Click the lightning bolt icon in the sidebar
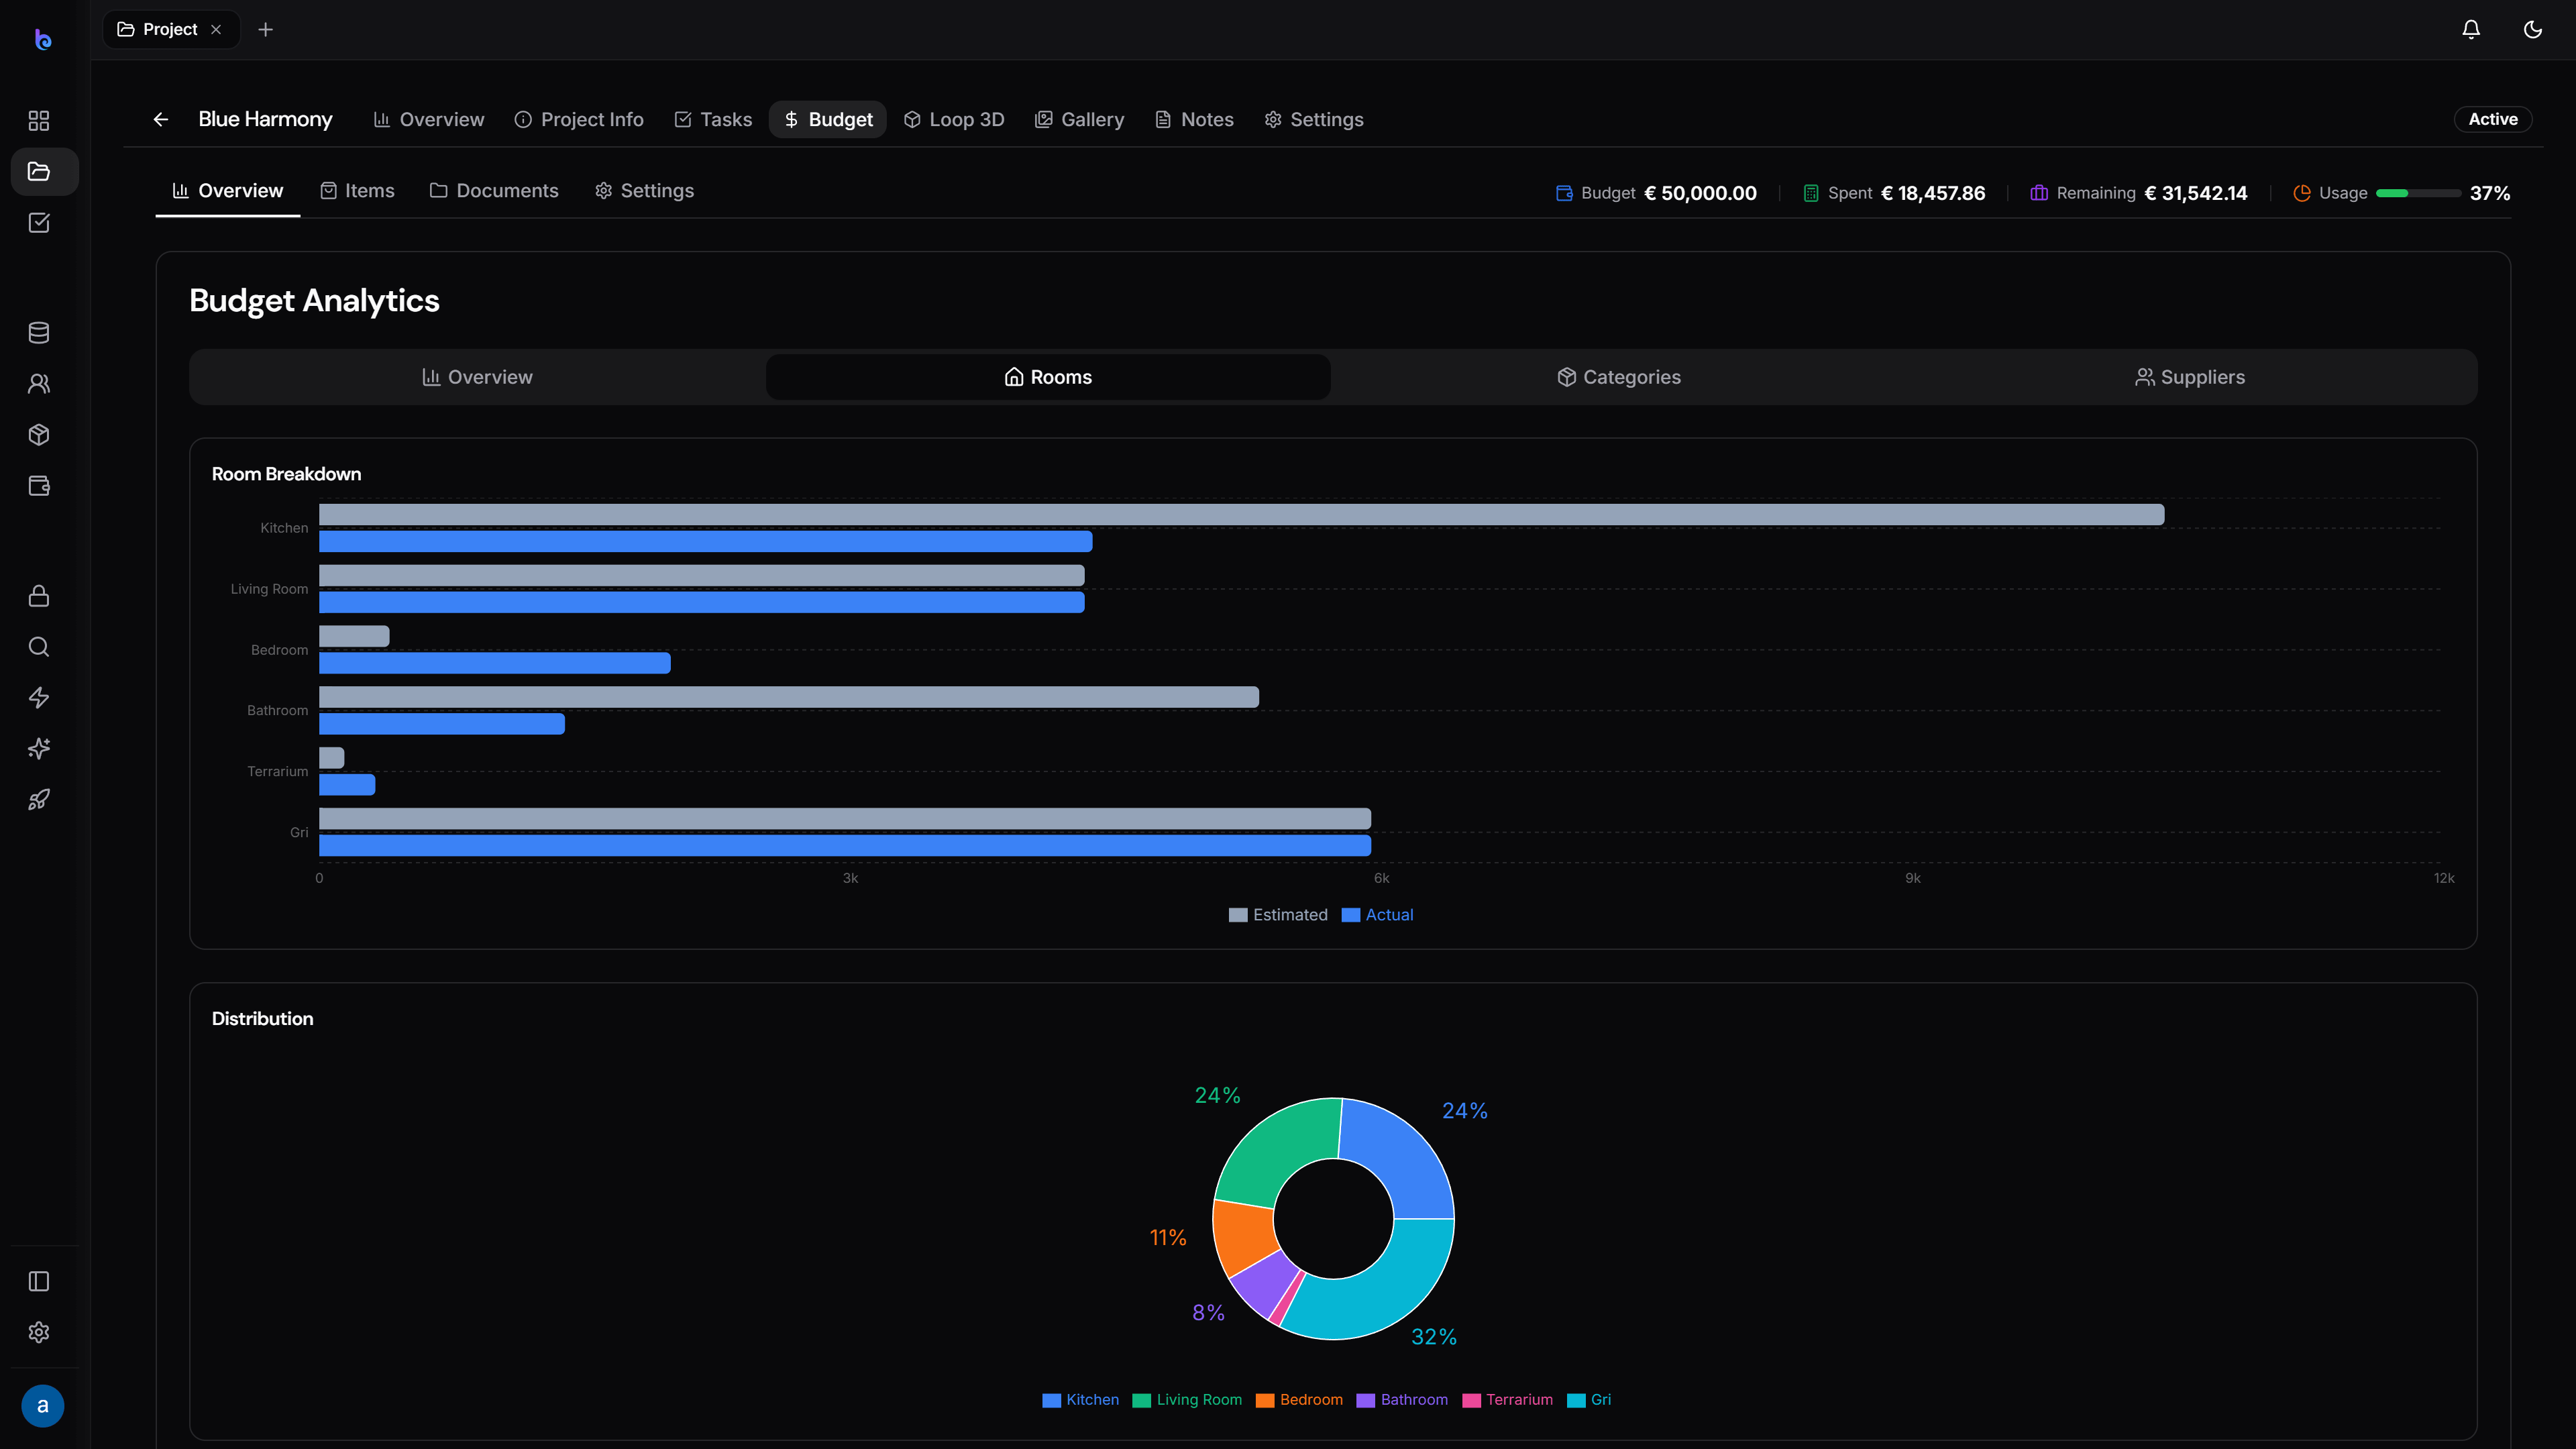The height and width of the screenshot is (1449, 2576). 39,697
